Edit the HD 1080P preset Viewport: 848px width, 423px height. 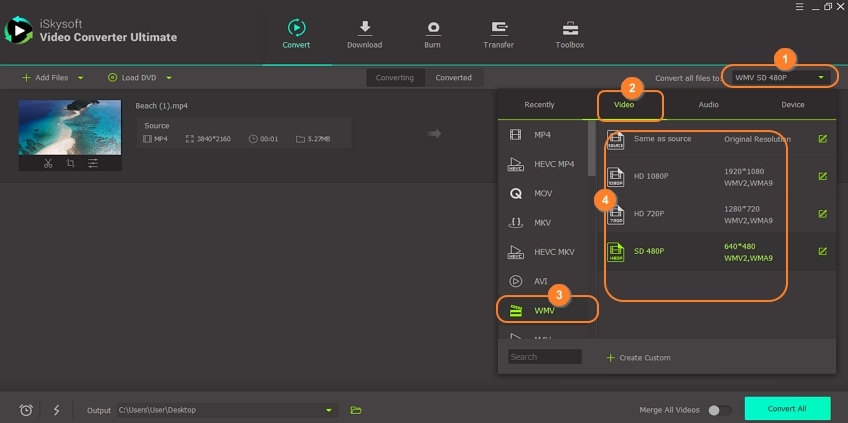823,176
